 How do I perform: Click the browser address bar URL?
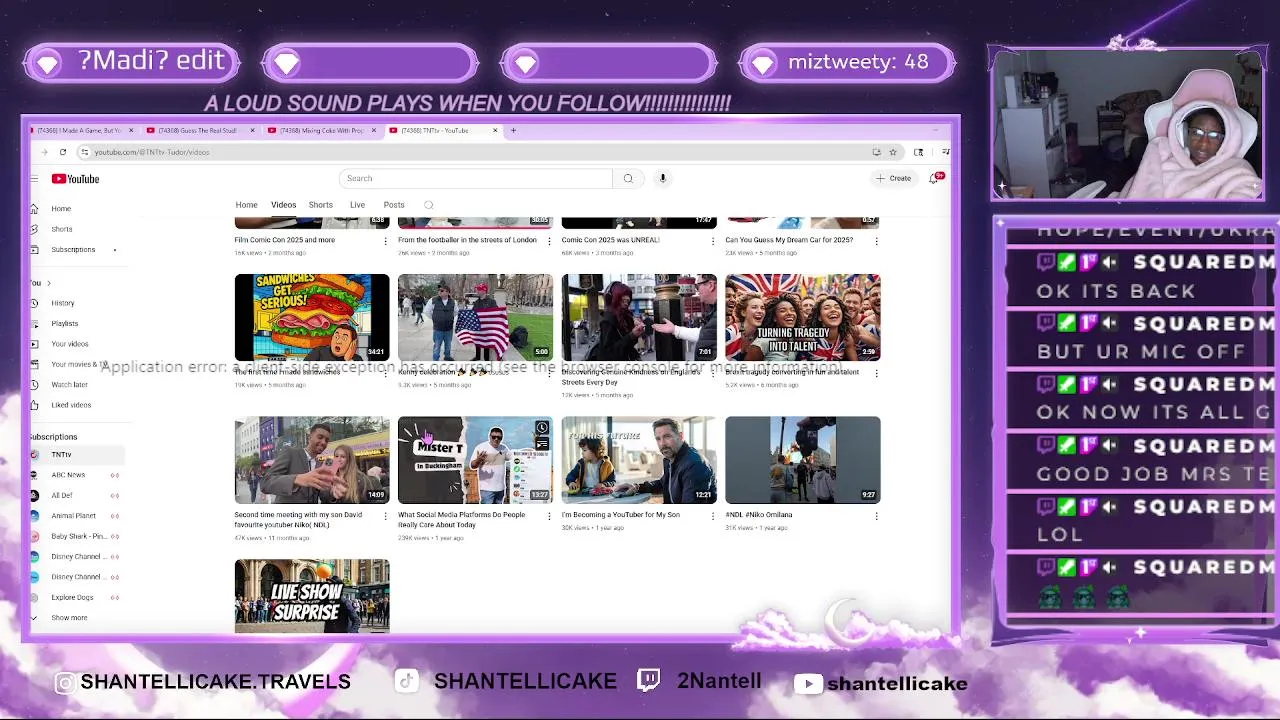[x=152, y=152]
